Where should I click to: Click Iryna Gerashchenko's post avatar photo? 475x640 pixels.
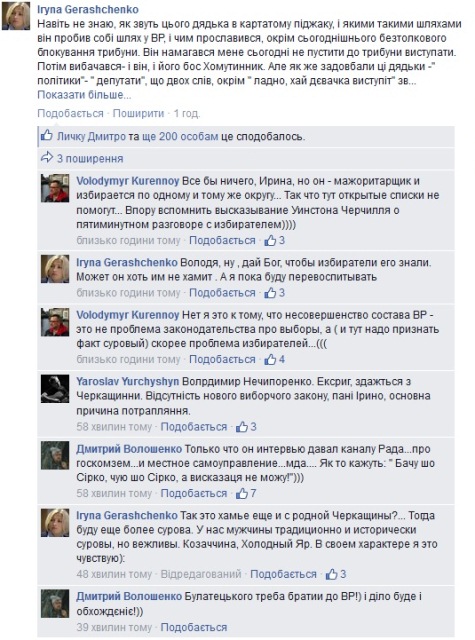[16, 16]
